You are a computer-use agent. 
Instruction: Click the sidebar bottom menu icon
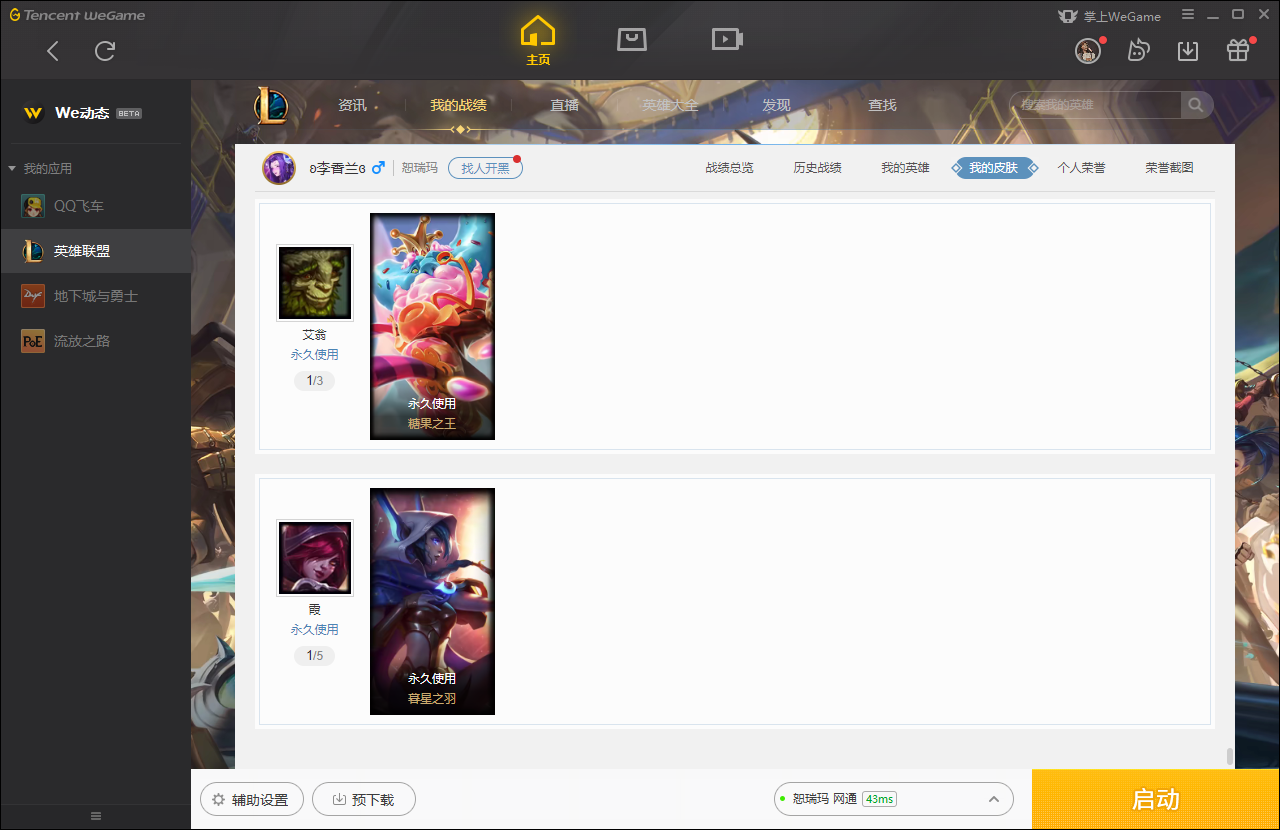96,816
